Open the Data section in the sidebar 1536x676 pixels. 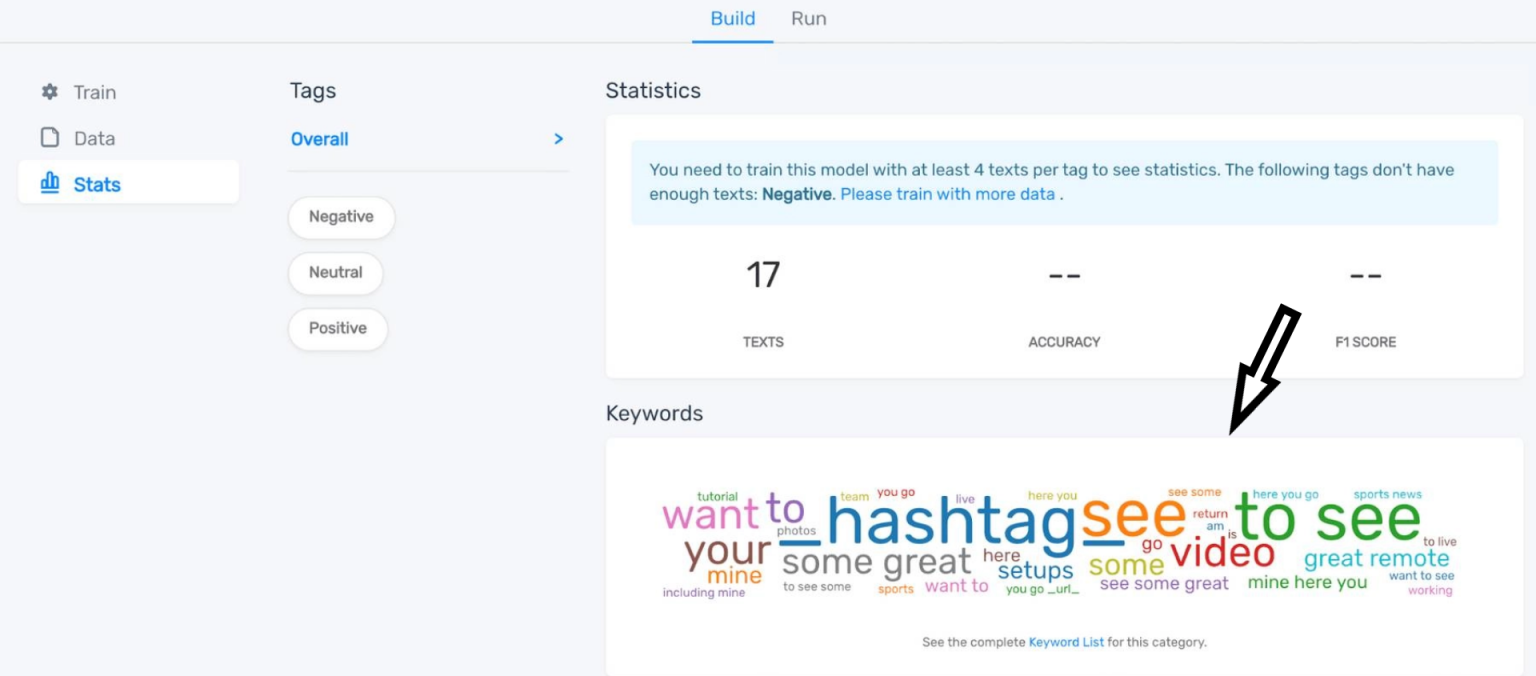[x=95, y=137]
